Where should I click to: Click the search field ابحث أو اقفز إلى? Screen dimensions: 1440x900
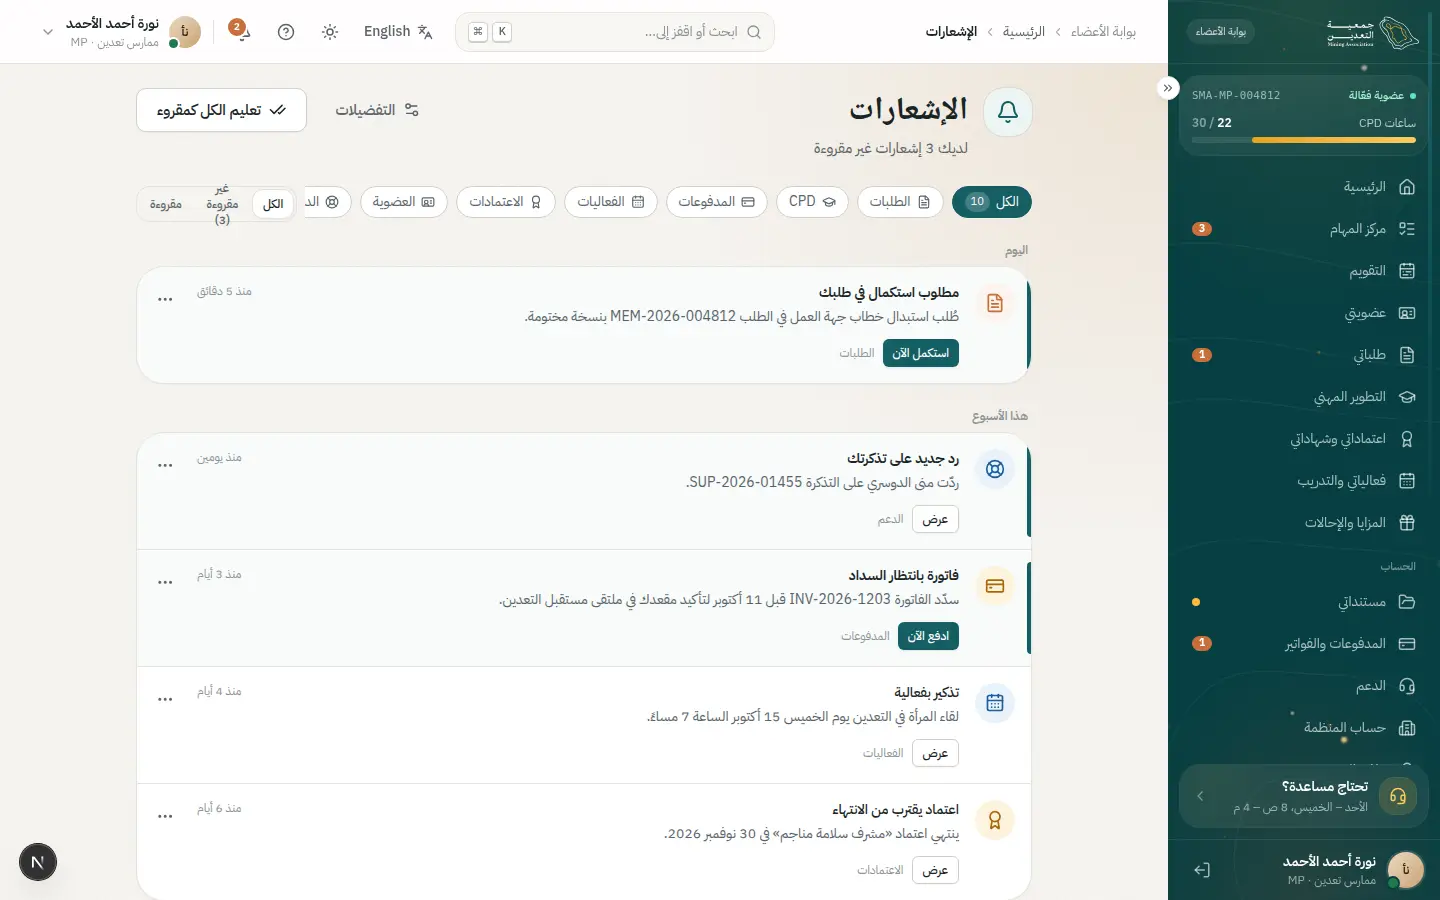click(615, 32)
